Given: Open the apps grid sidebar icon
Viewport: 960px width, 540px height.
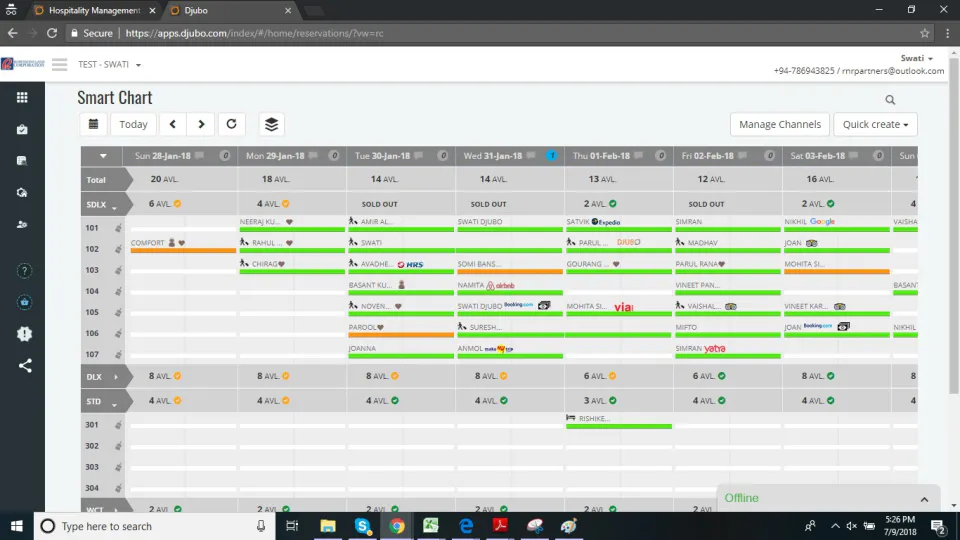Looking at the screenshot, I should click(22, 97).
